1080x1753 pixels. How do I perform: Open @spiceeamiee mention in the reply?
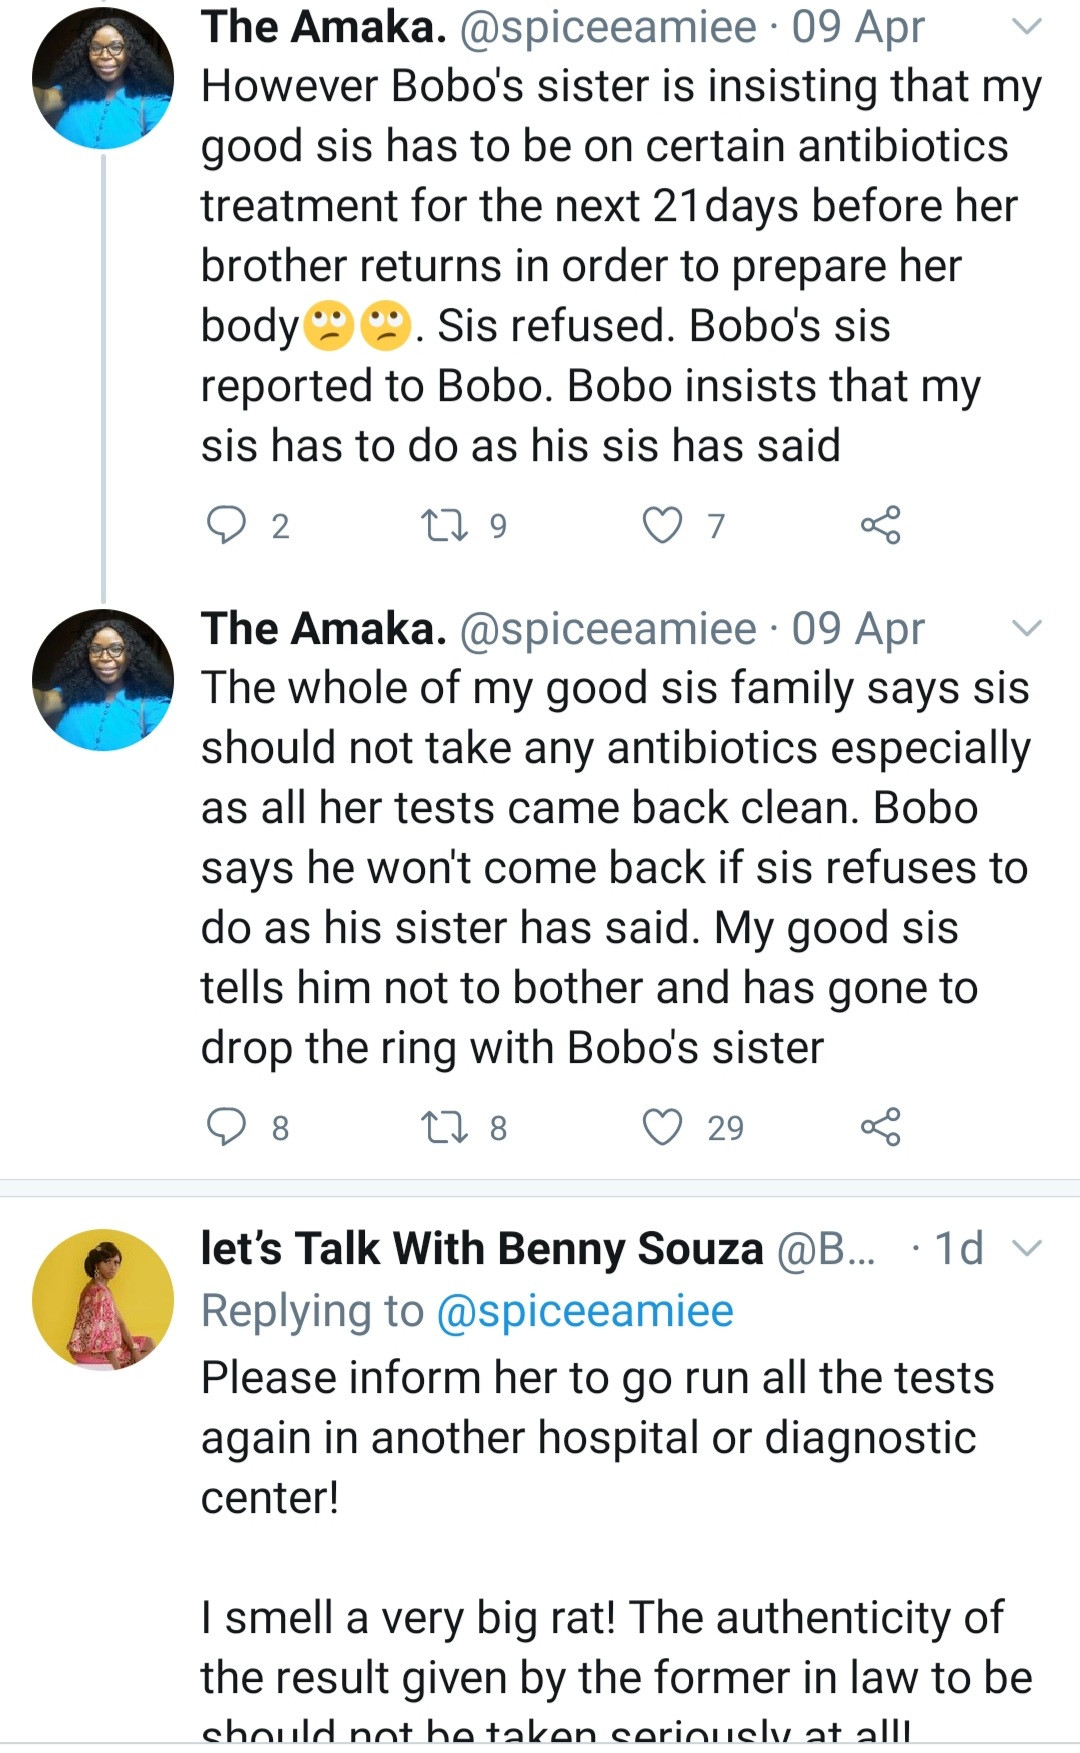click(x=585, y=1311)
